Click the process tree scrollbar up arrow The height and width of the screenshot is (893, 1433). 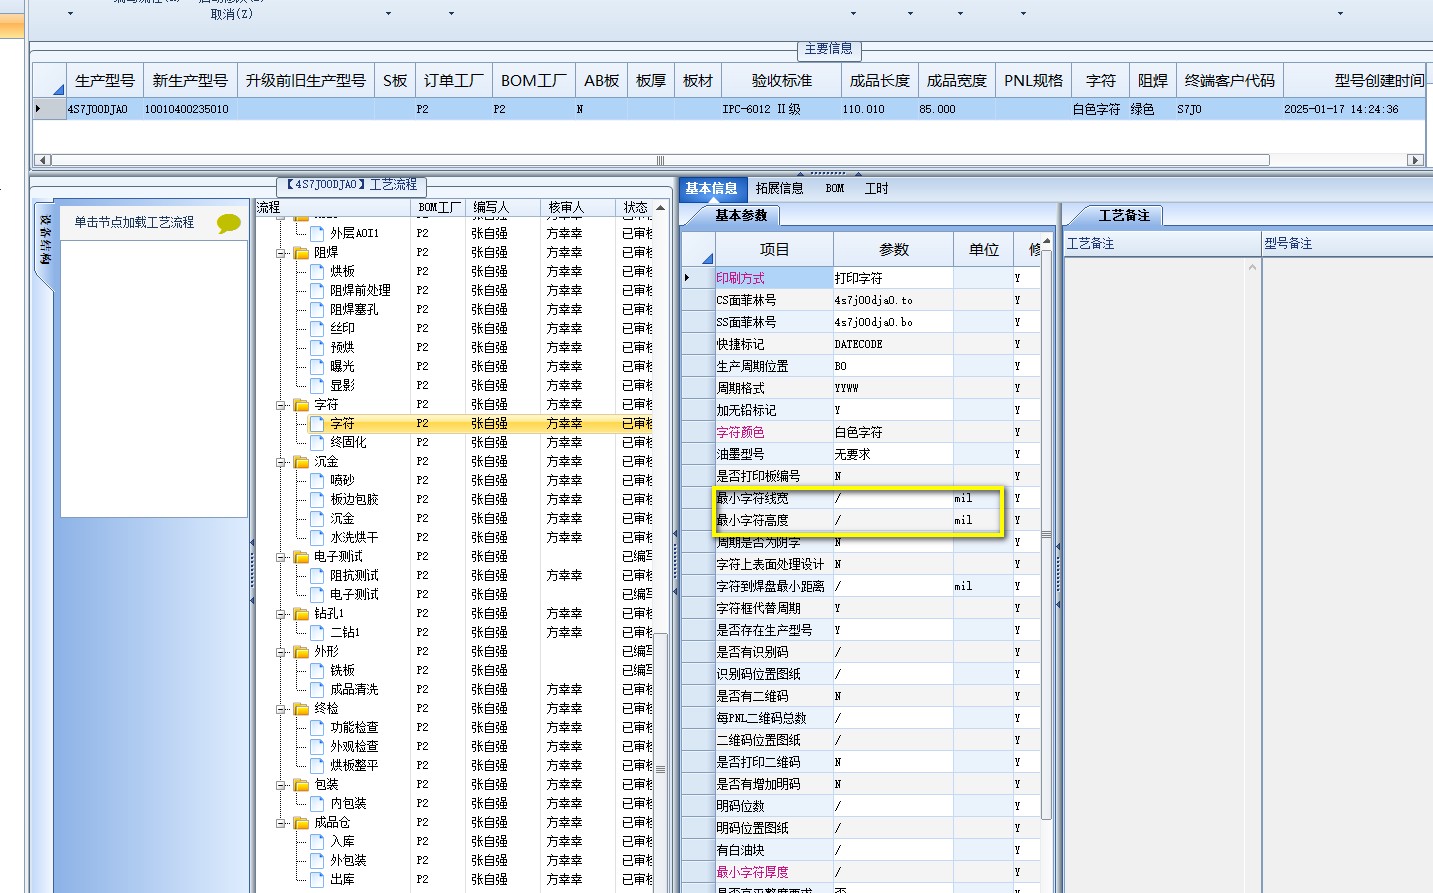click(x=660, y=208)
